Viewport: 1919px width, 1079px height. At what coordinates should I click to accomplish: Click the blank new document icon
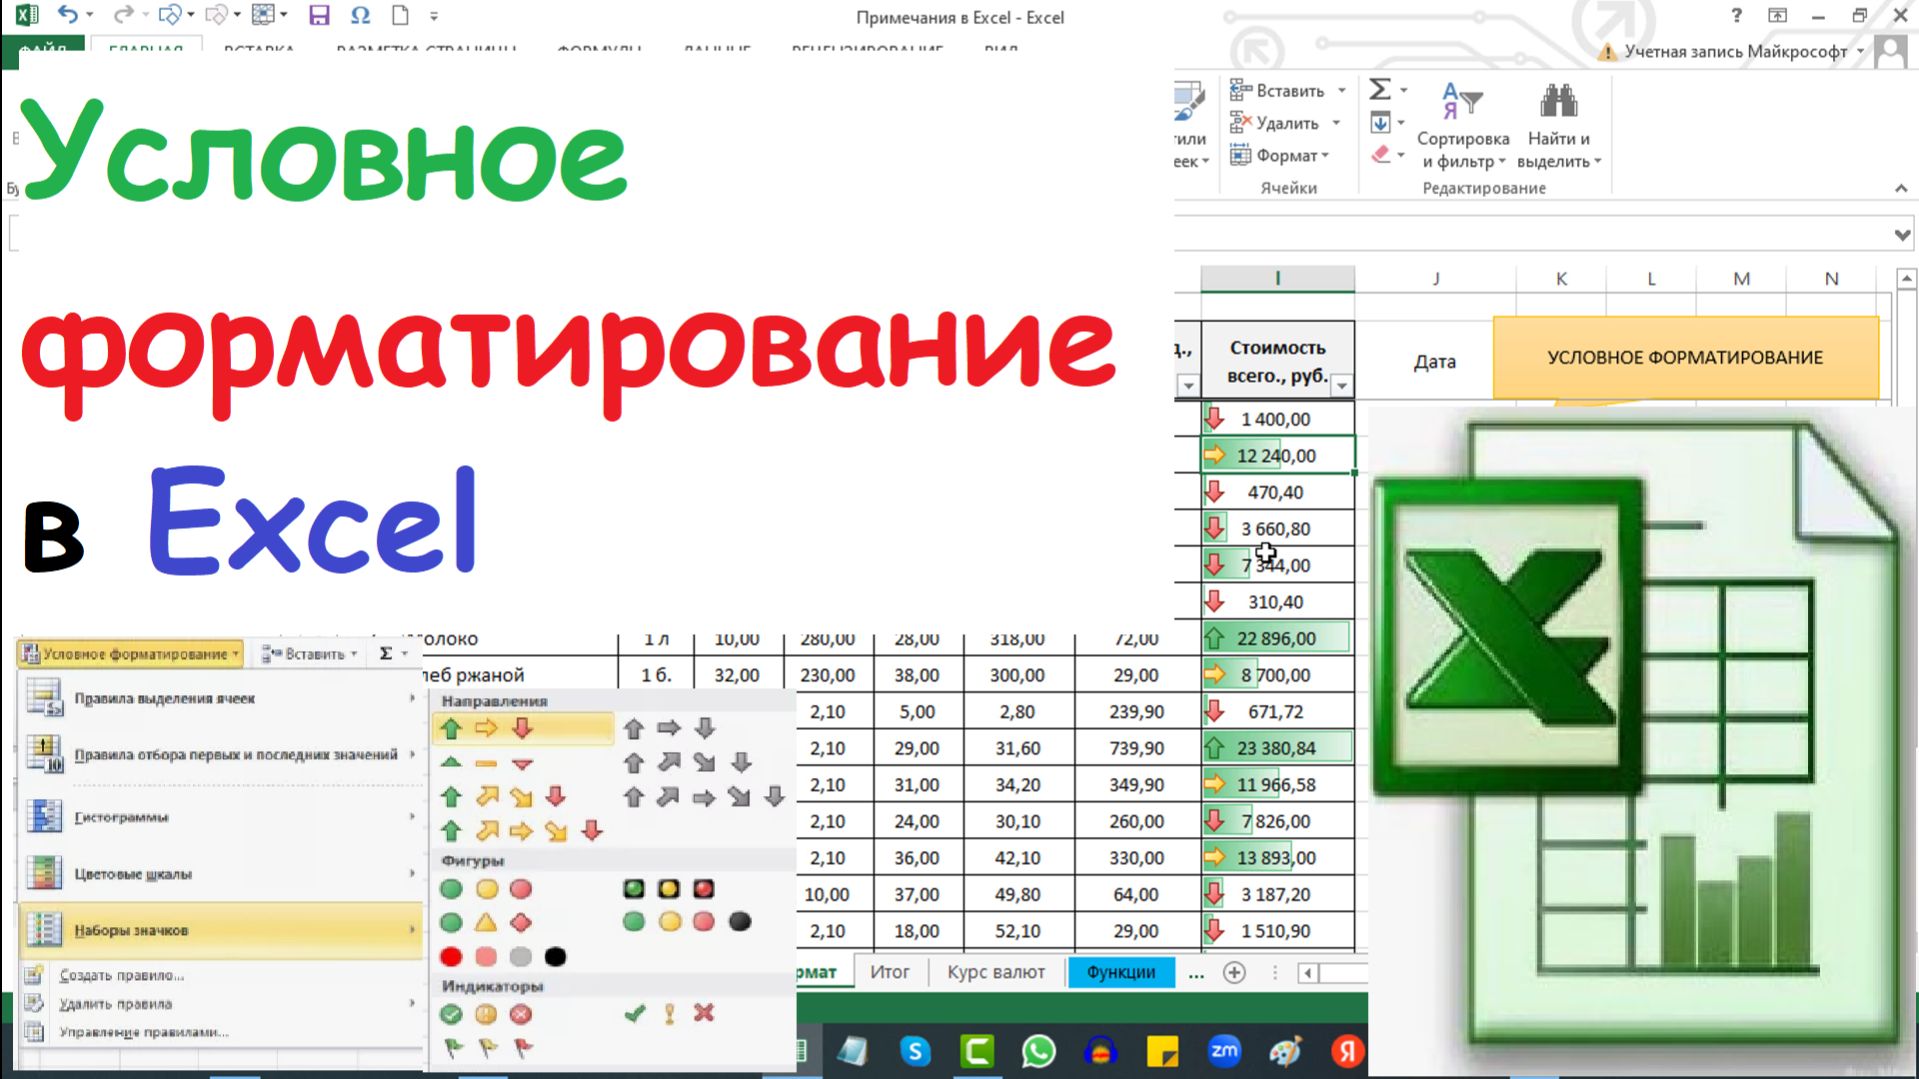[400, 15]
